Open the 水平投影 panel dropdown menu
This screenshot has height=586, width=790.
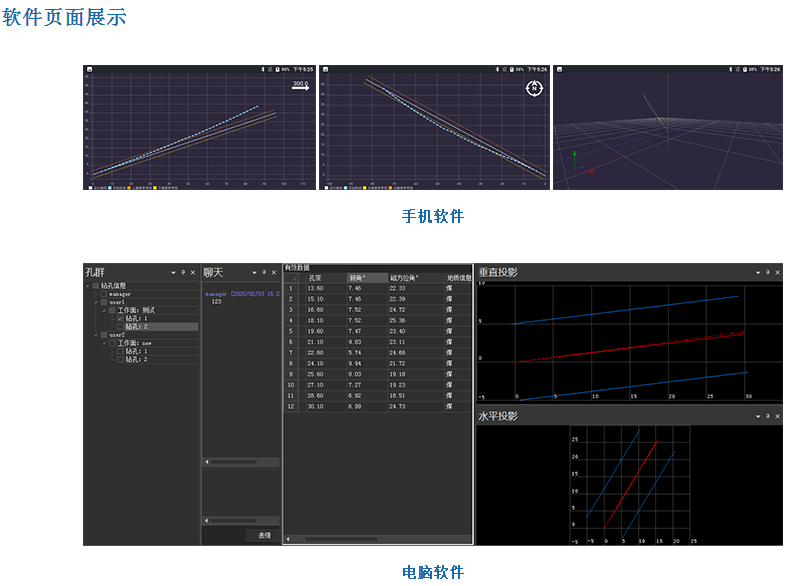758,417
